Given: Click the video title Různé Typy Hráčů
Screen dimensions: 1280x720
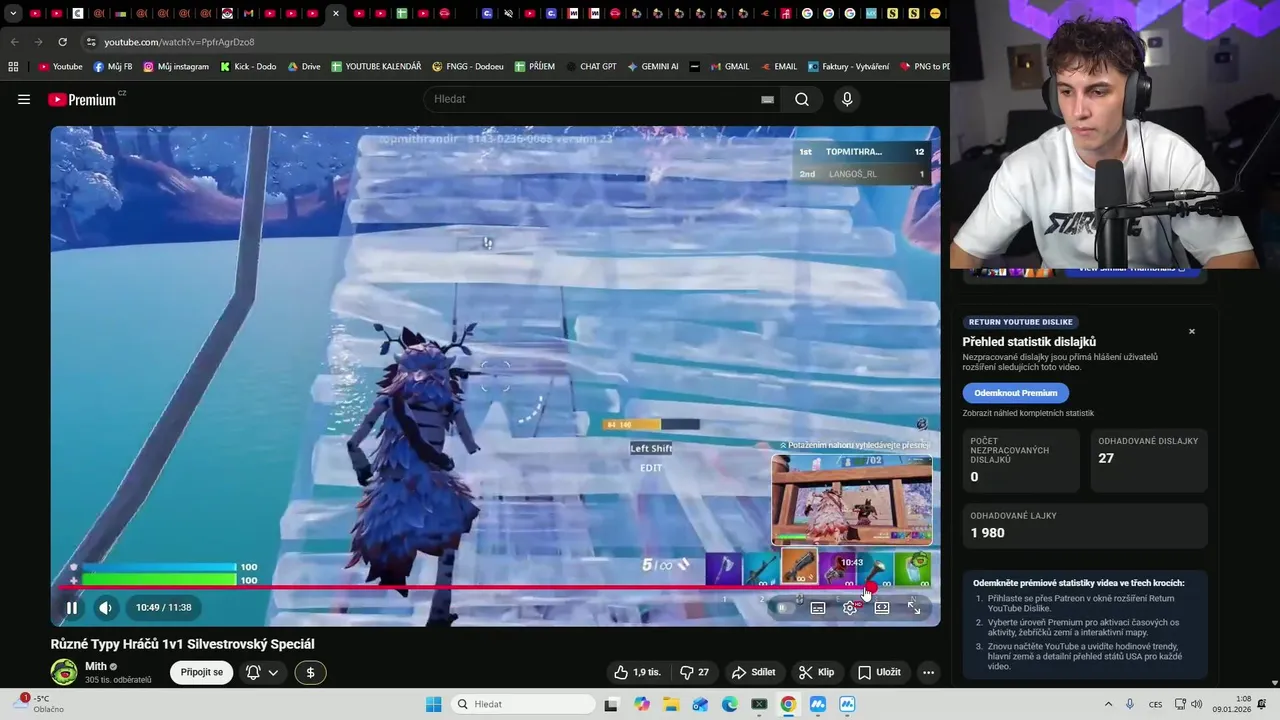Looking at the screenshot, I should [183, 644].
